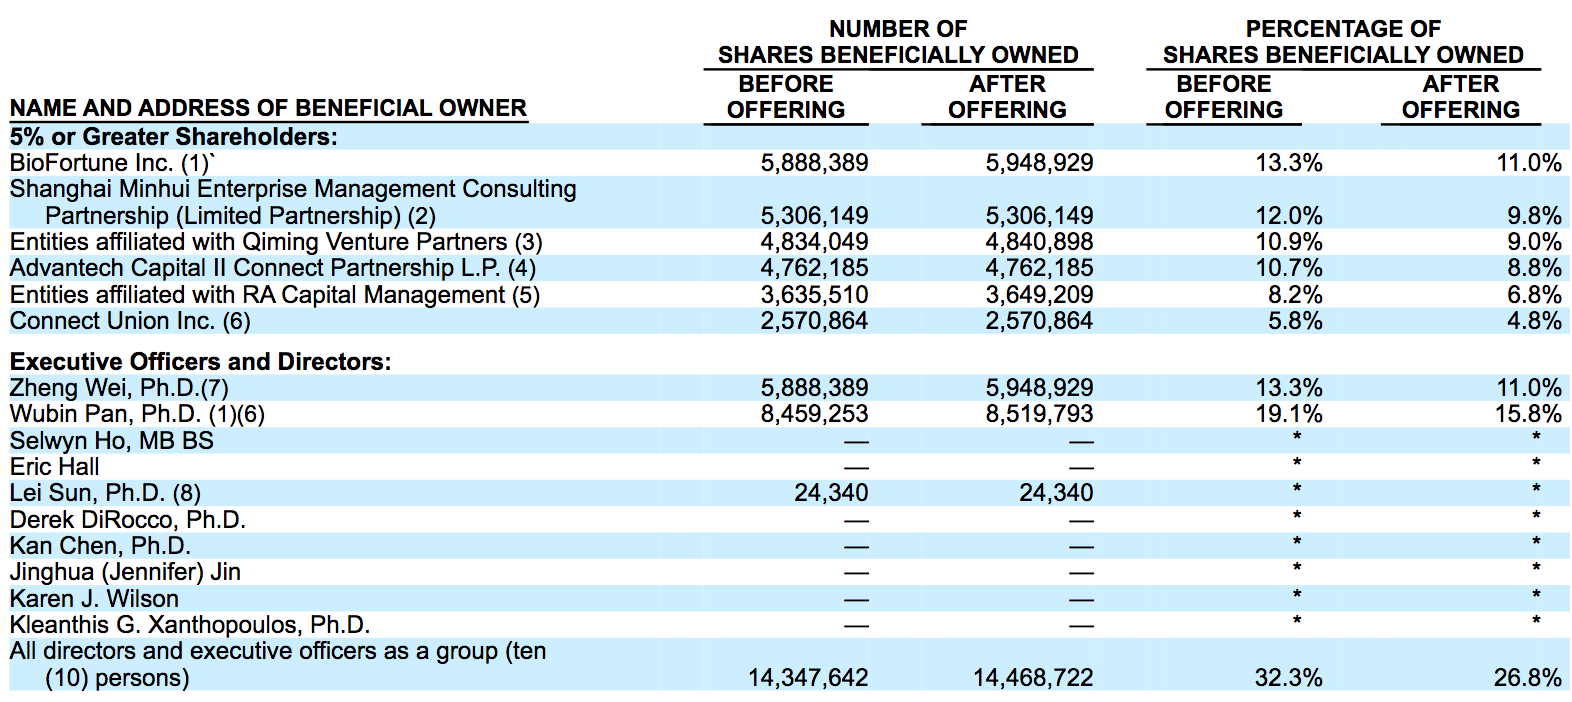Screen dimensions: 1572x702
Task: Click the name 'Jinghua (Jennifer) Jin'
Action: (x=125, y=572)
